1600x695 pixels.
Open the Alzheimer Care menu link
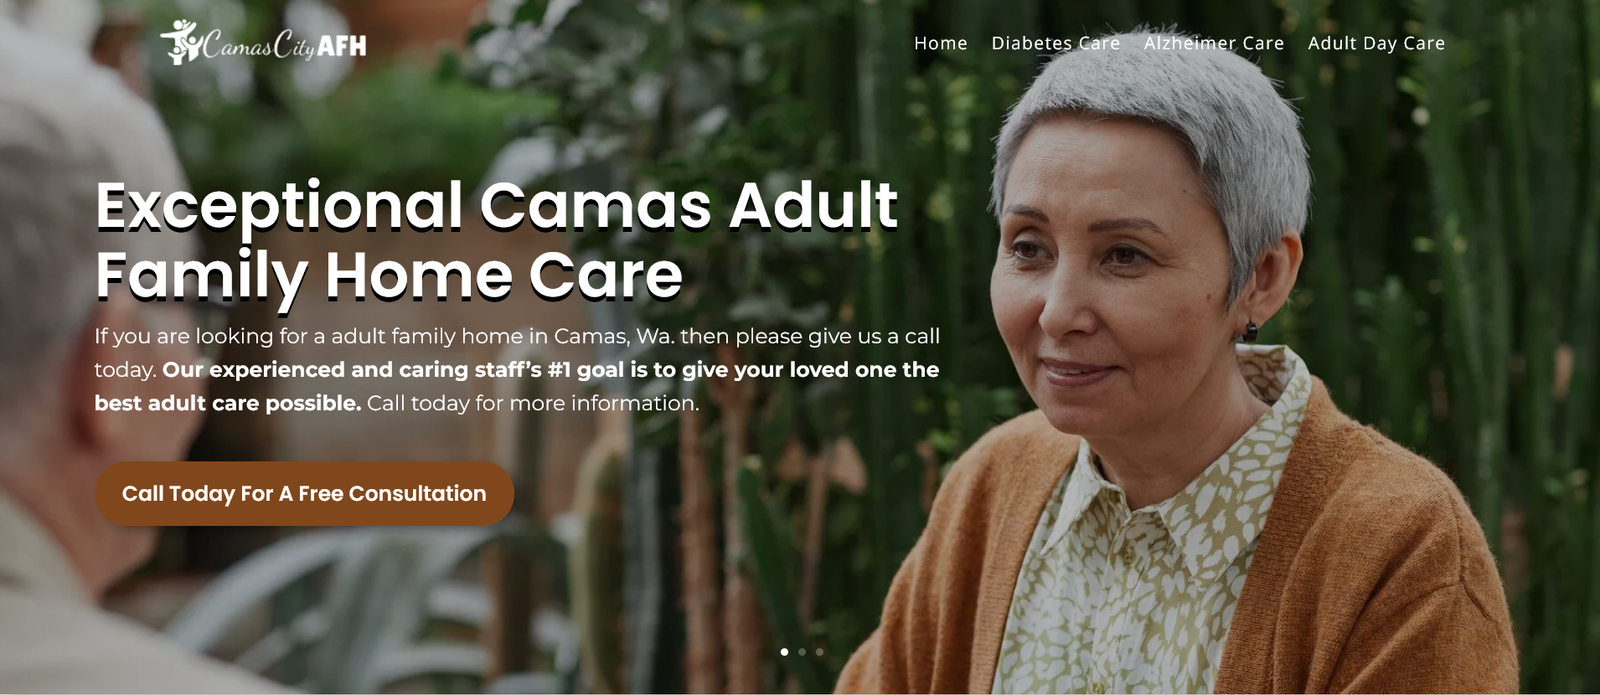pos(1214,43)
